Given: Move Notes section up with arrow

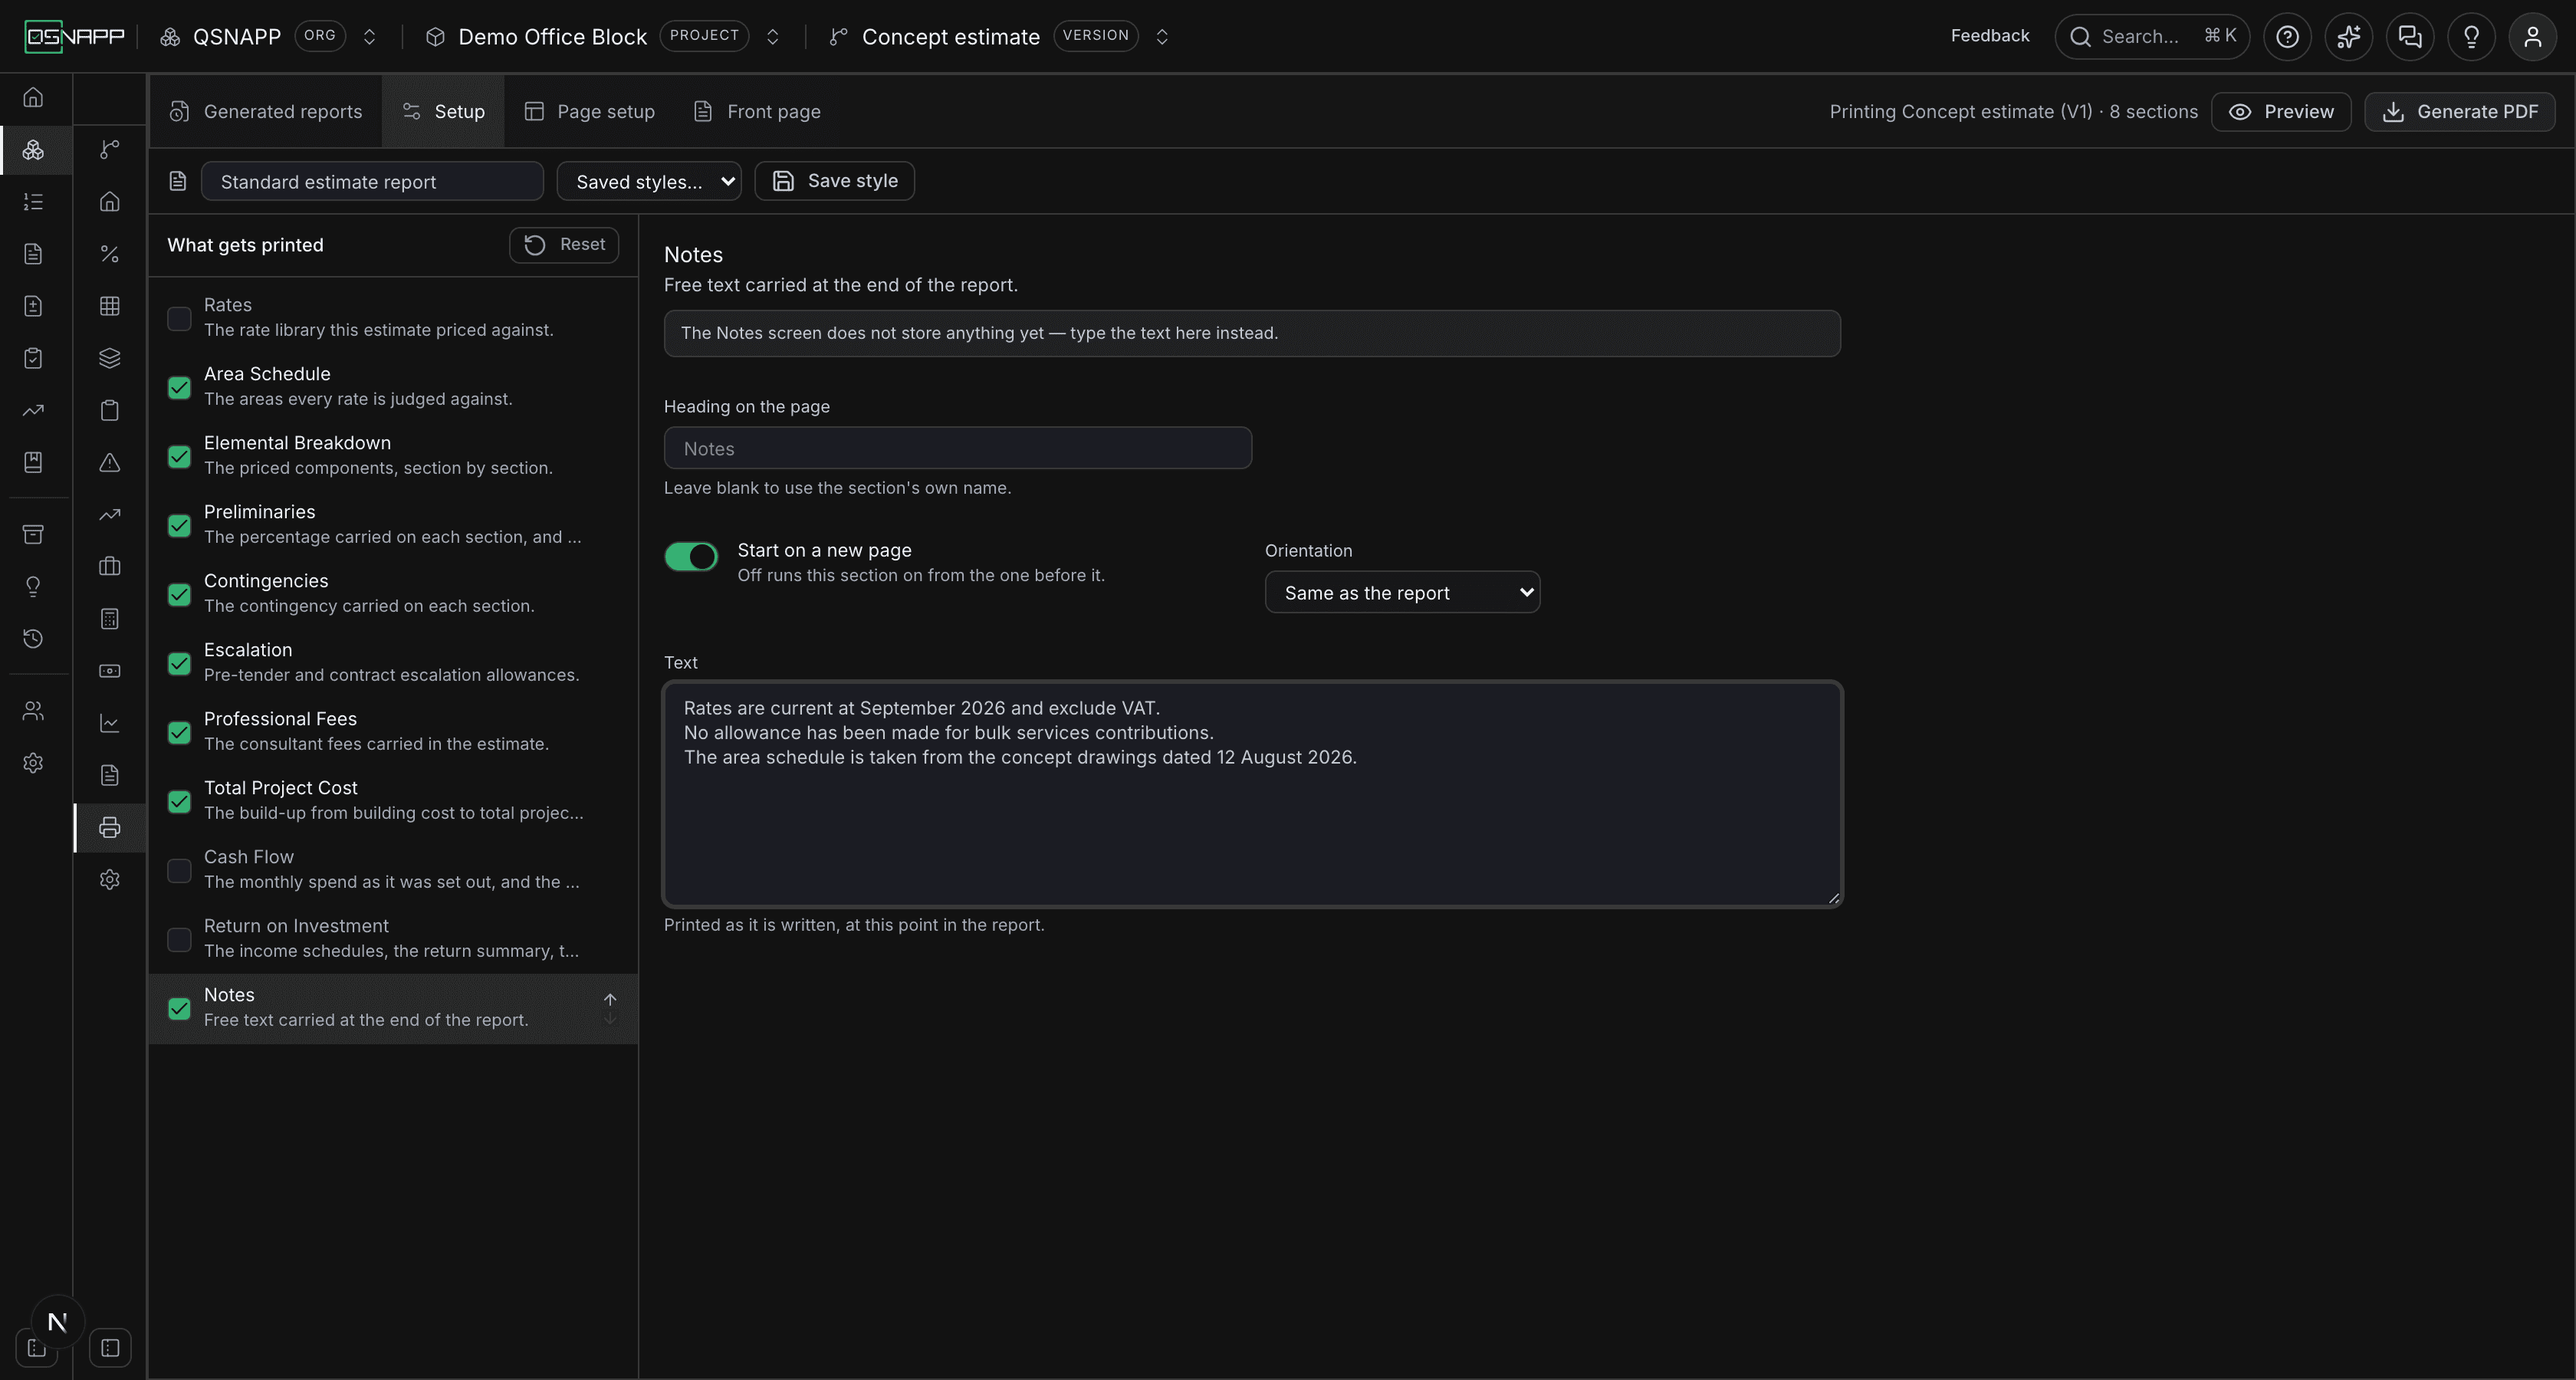Looking at the screenshot, I should pyautogui.click(x=610, y=999).
